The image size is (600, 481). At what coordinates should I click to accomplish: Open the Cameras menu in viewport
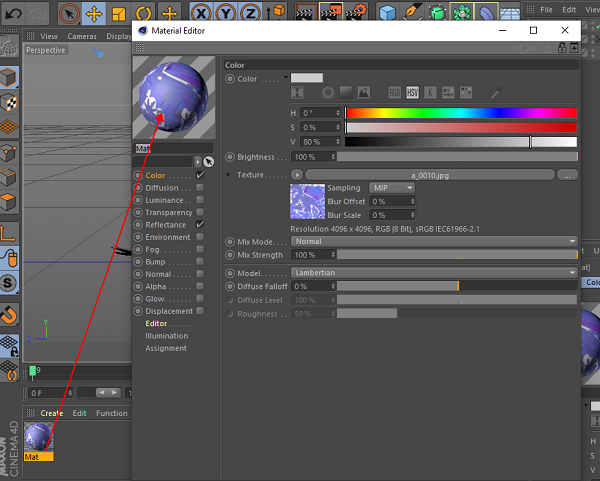pyautogui.click(x=82, y=36)
